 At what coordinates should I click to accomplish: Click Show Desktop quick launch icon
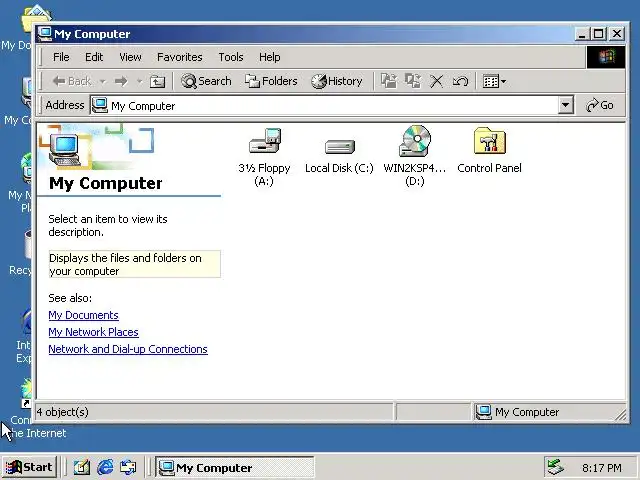click(82, 467)
